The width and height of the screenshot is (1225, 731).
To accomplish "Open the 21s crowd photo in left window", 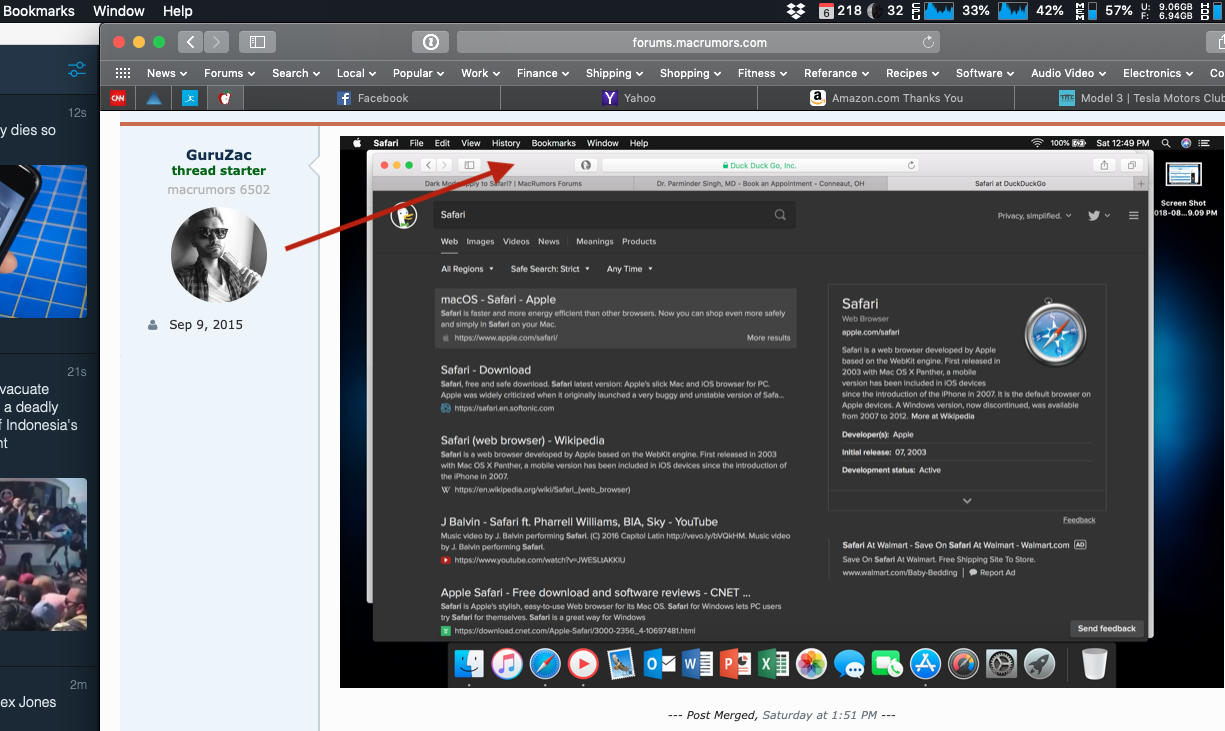I will pos(43,554).
